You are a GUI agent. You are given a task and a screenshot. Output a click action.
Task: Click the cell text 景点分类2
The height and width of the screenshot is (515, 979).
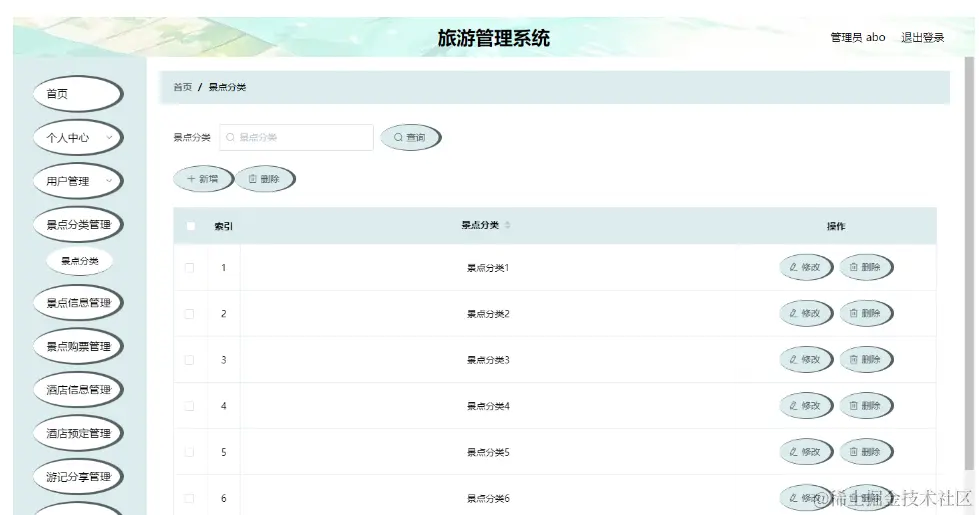tap(488, 314)
